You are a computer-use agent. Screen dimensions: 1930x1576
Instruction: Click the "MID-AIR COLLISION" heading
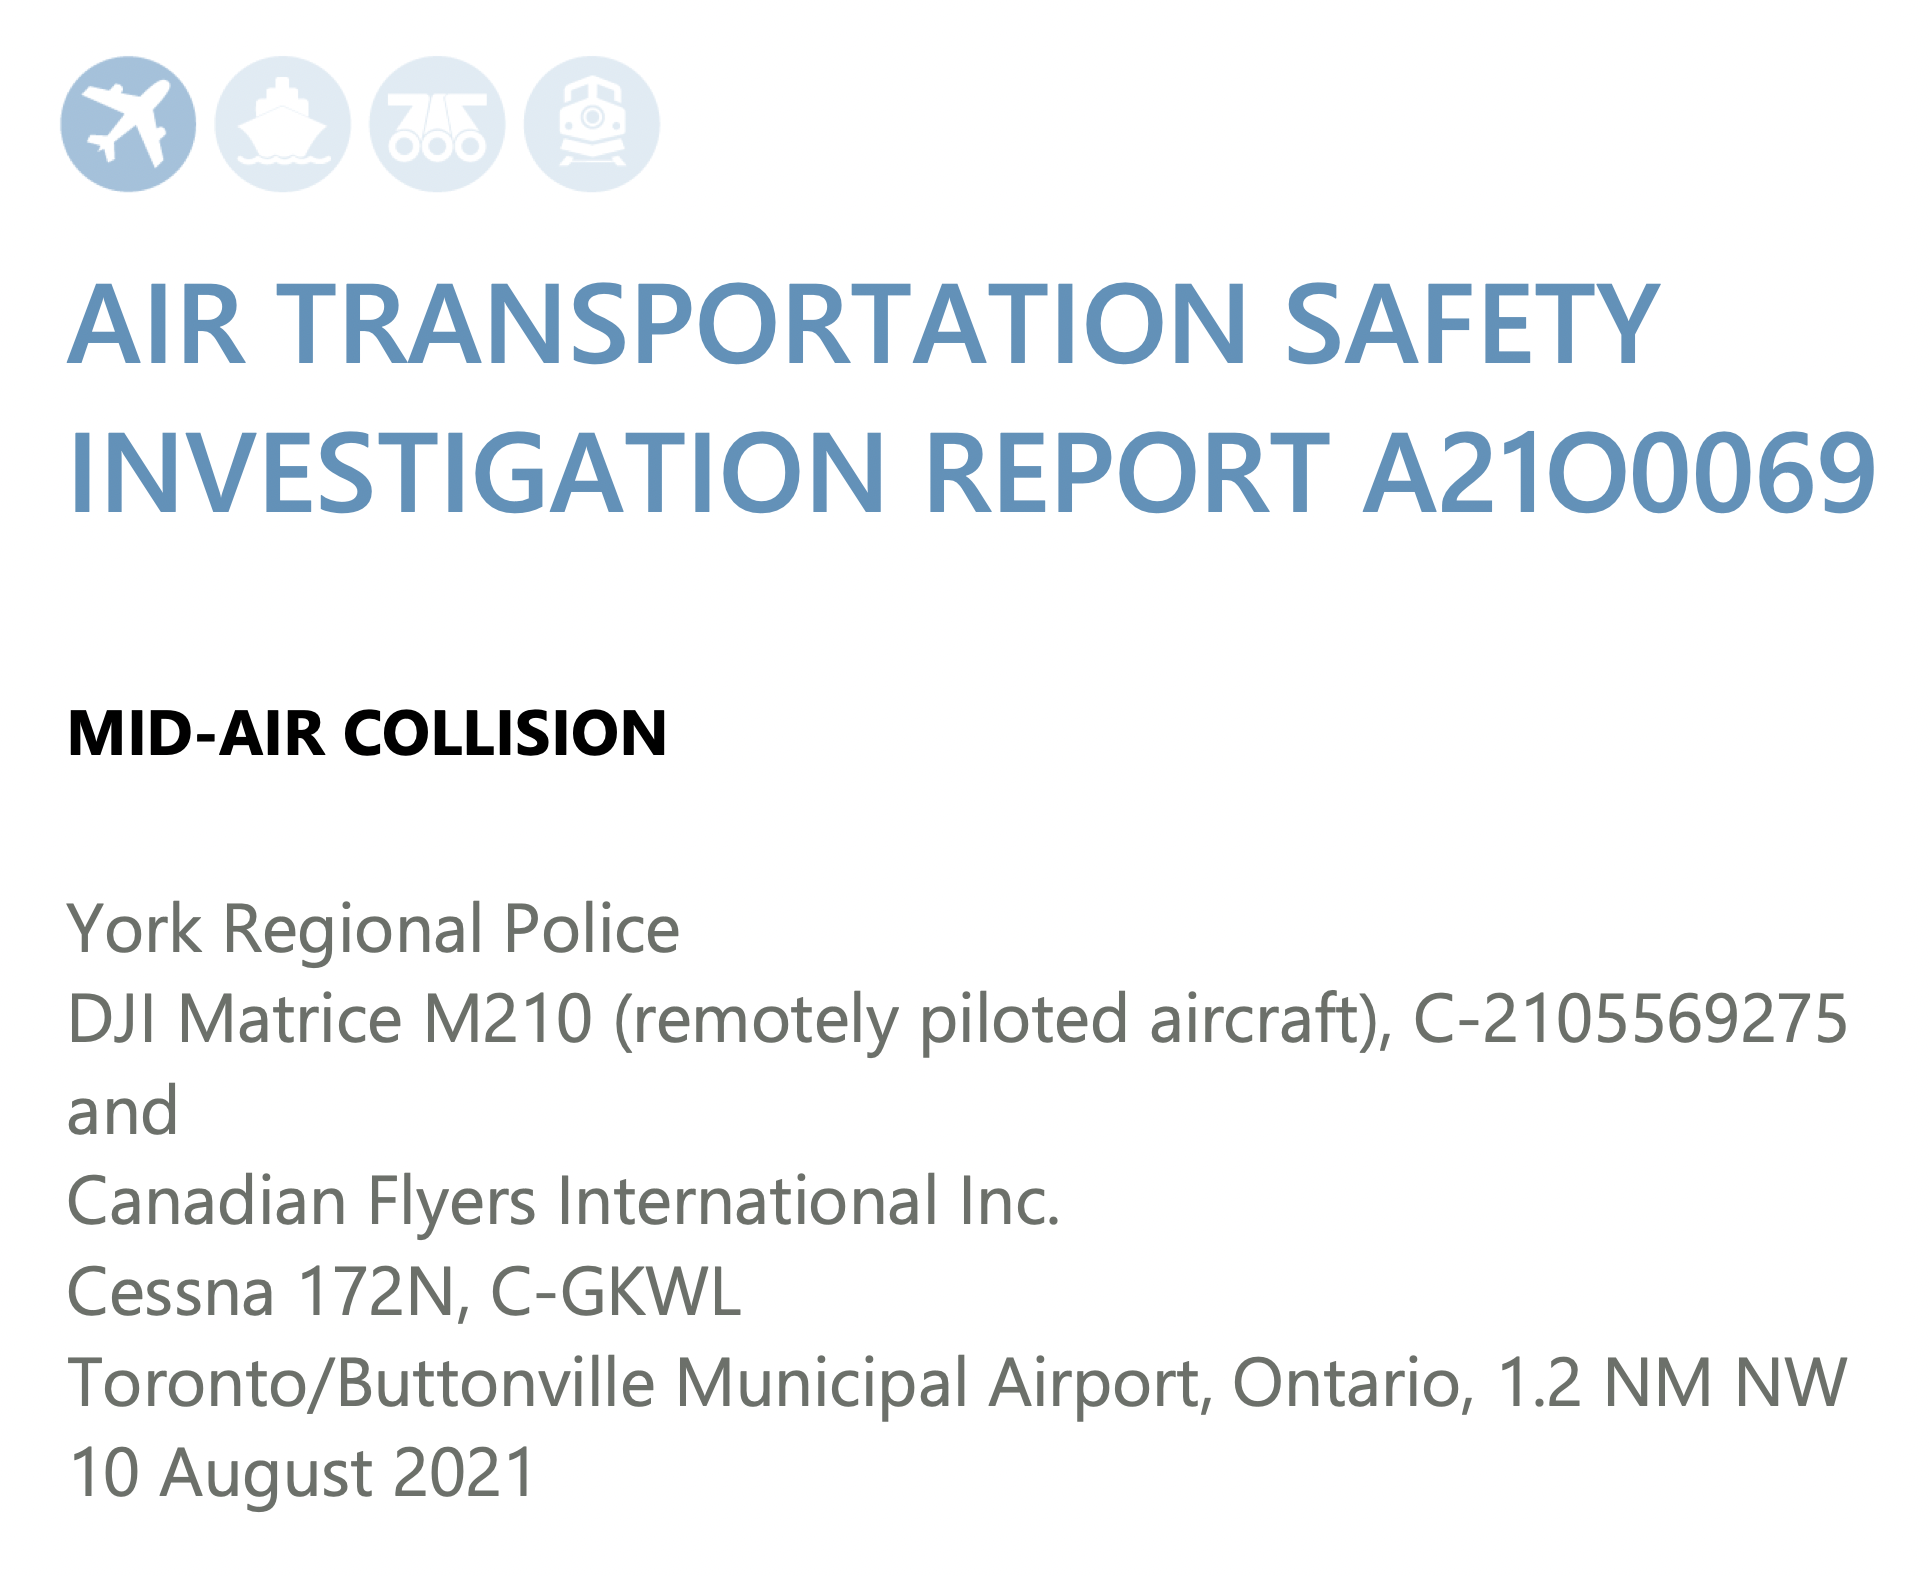(367, 733)
